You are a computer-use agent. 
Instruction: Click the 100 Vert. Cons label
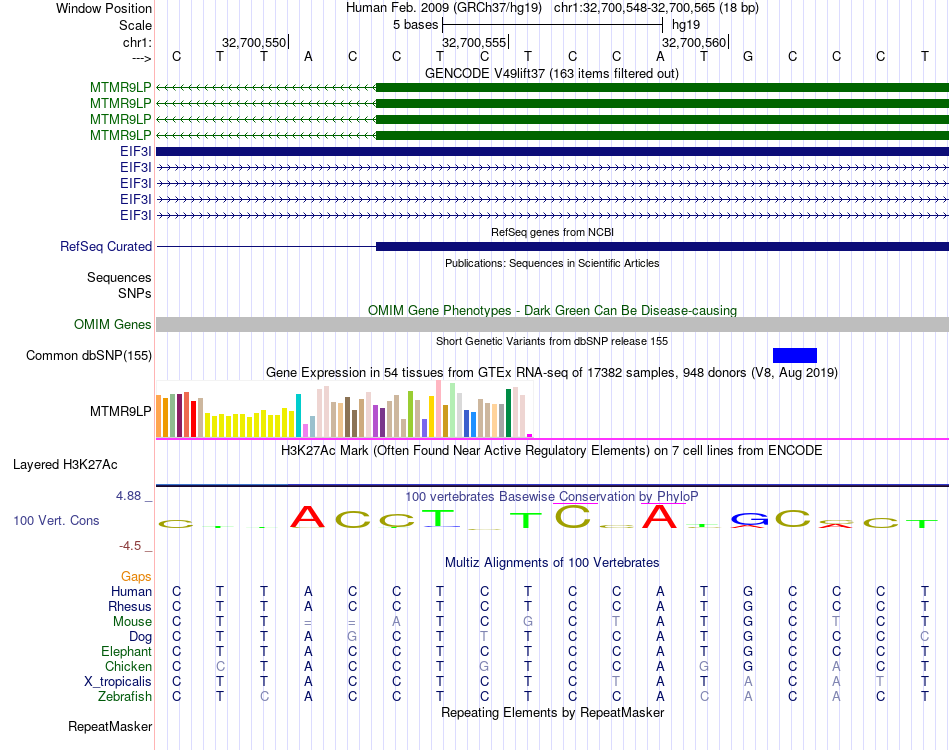(56, 520)
